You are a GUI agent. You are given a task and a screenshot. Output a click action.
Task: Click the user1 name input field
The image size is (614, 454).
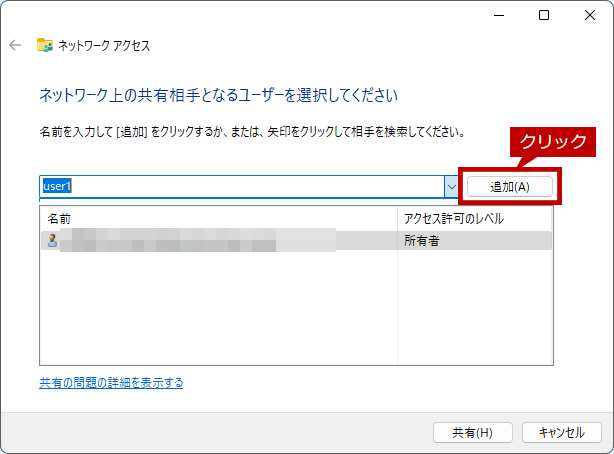click(242, 186)
